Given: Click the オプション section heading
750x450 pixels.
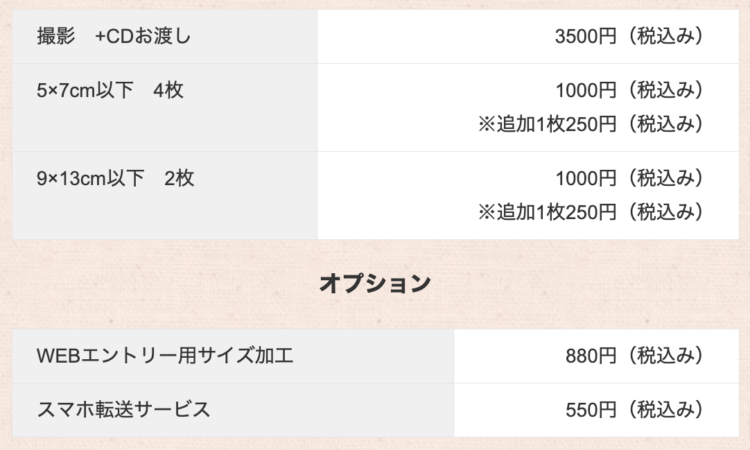Looking at the screenshot, I should coord(375,283).
